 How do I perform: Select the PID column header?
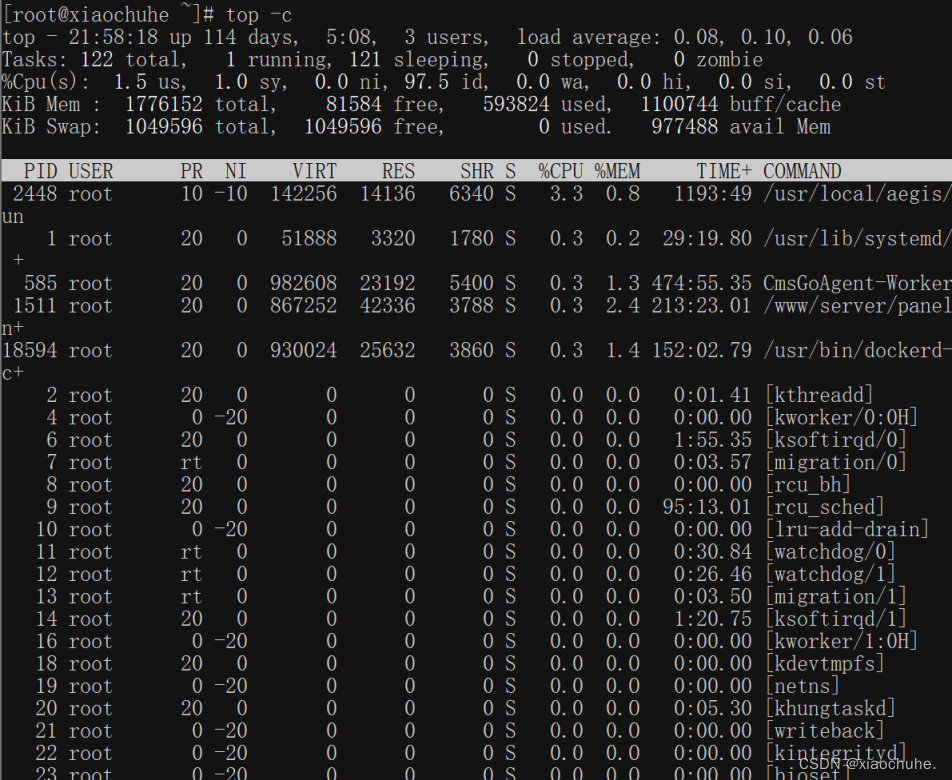tap(39, 171)
